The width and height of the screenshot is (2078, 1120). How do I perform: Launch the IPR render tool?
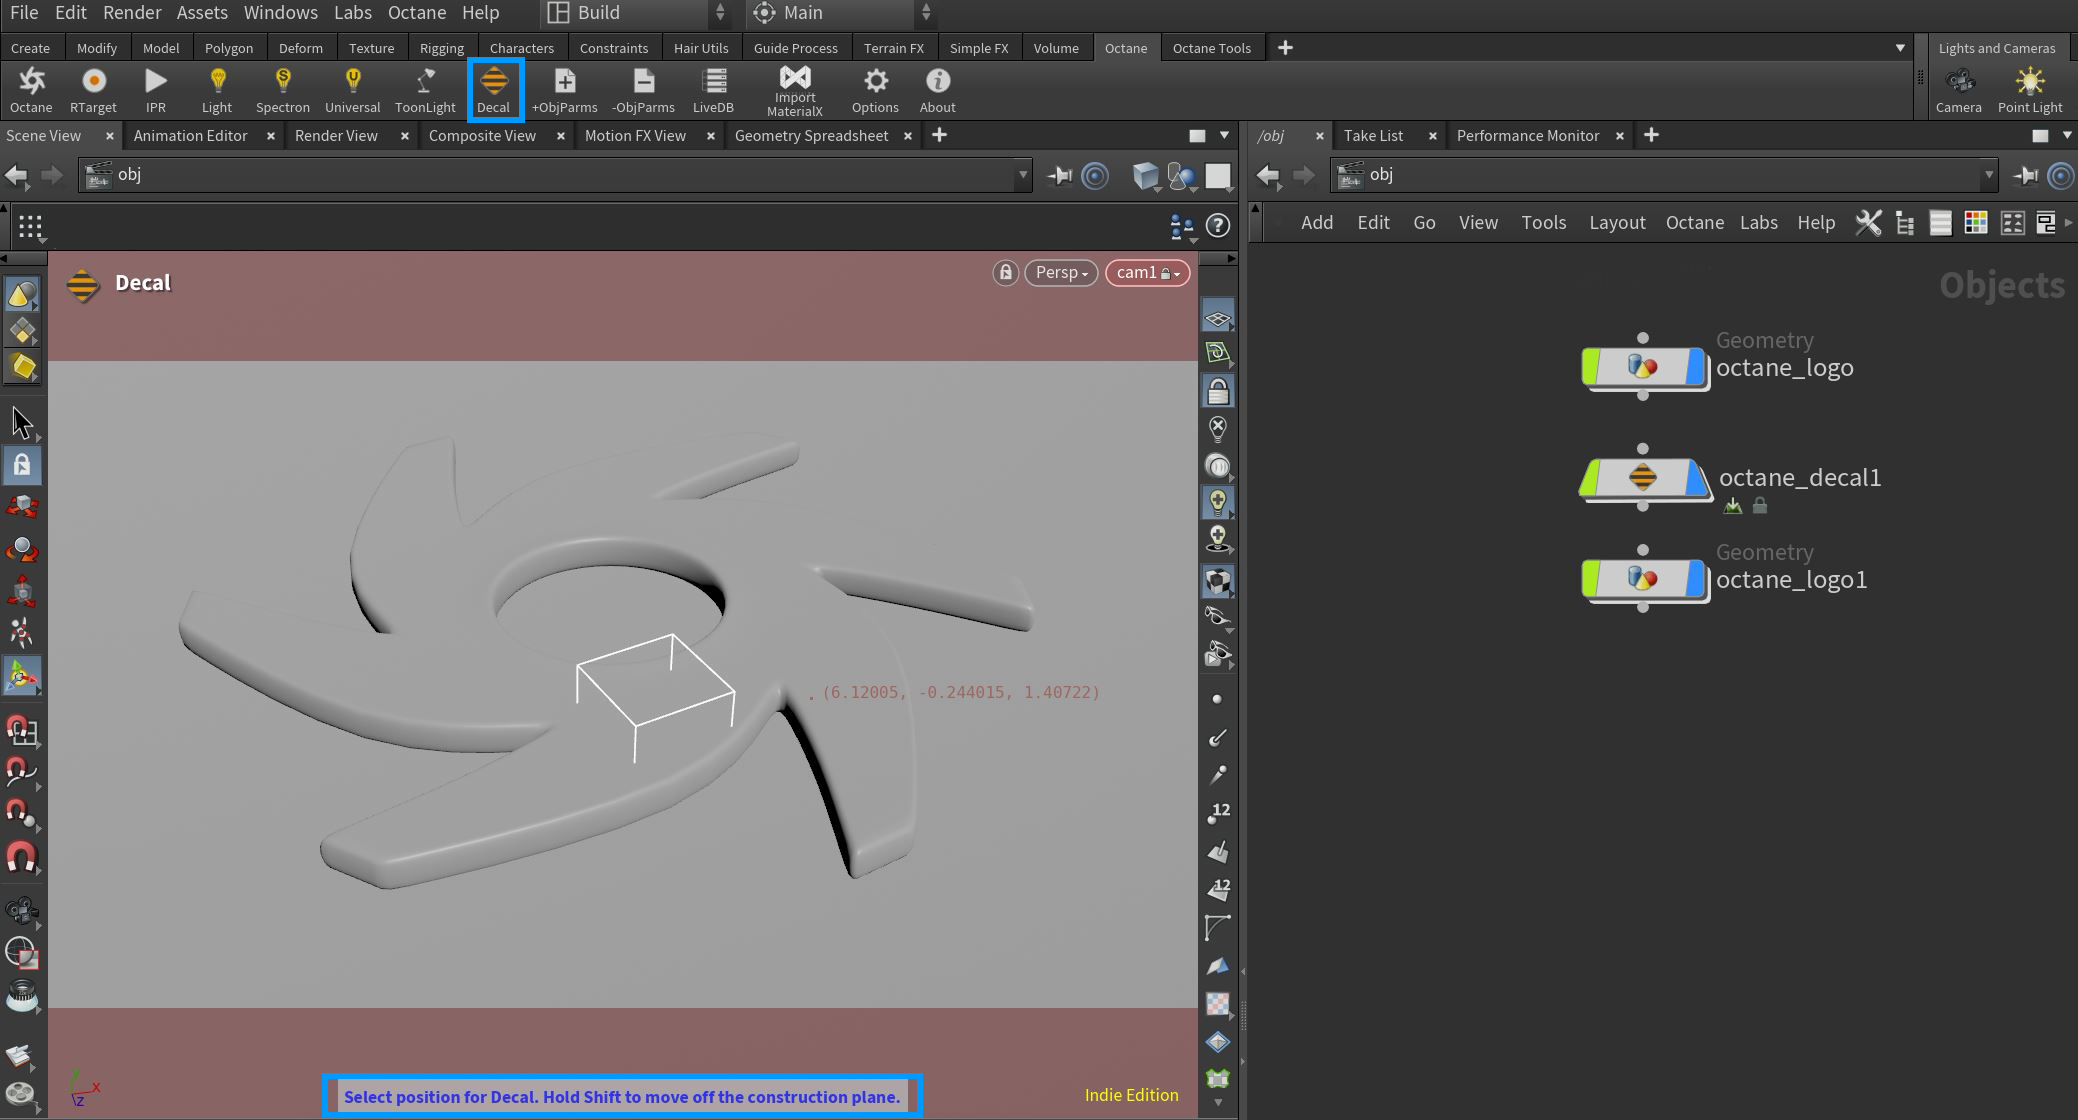(155, 82)
